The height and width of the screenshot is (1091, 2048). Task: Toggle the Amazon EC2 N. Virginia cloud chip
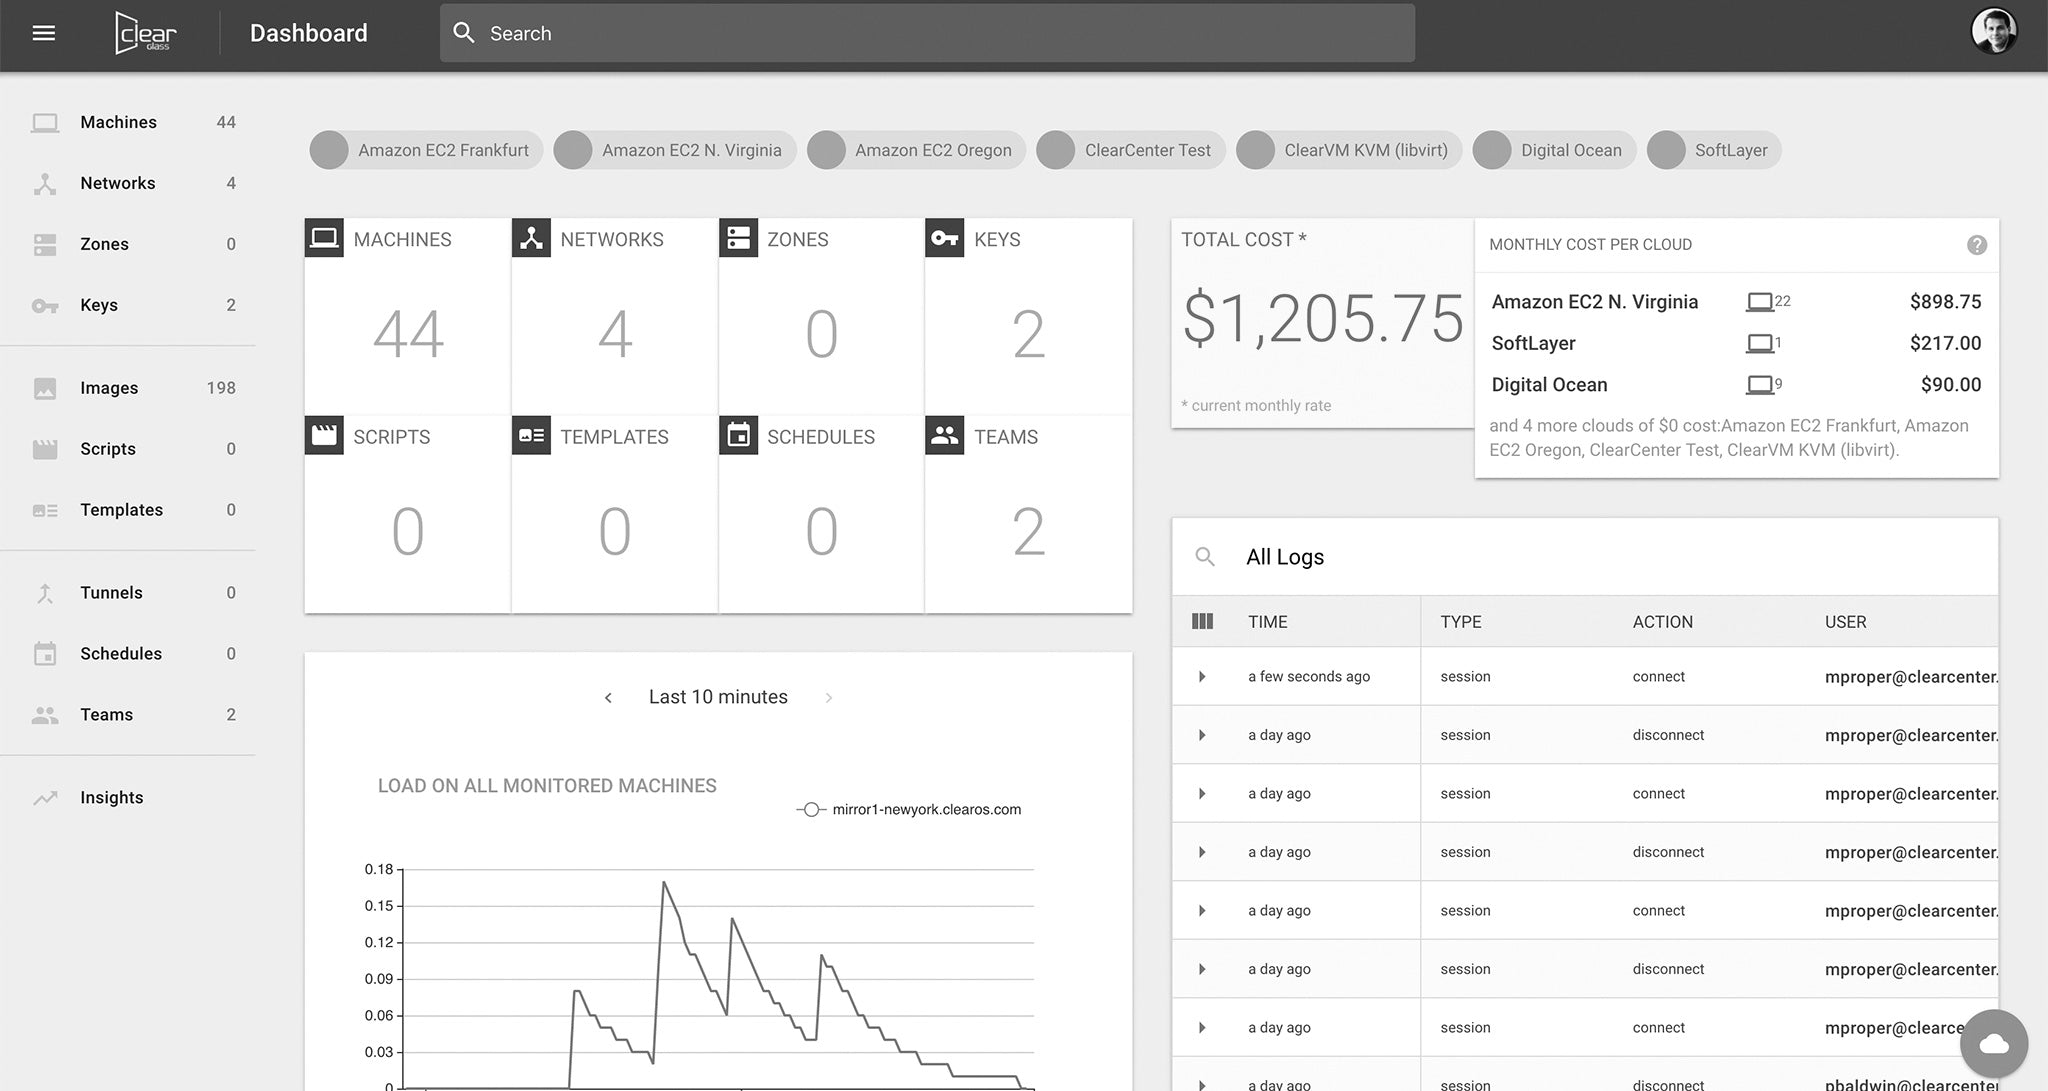[674, 150]
